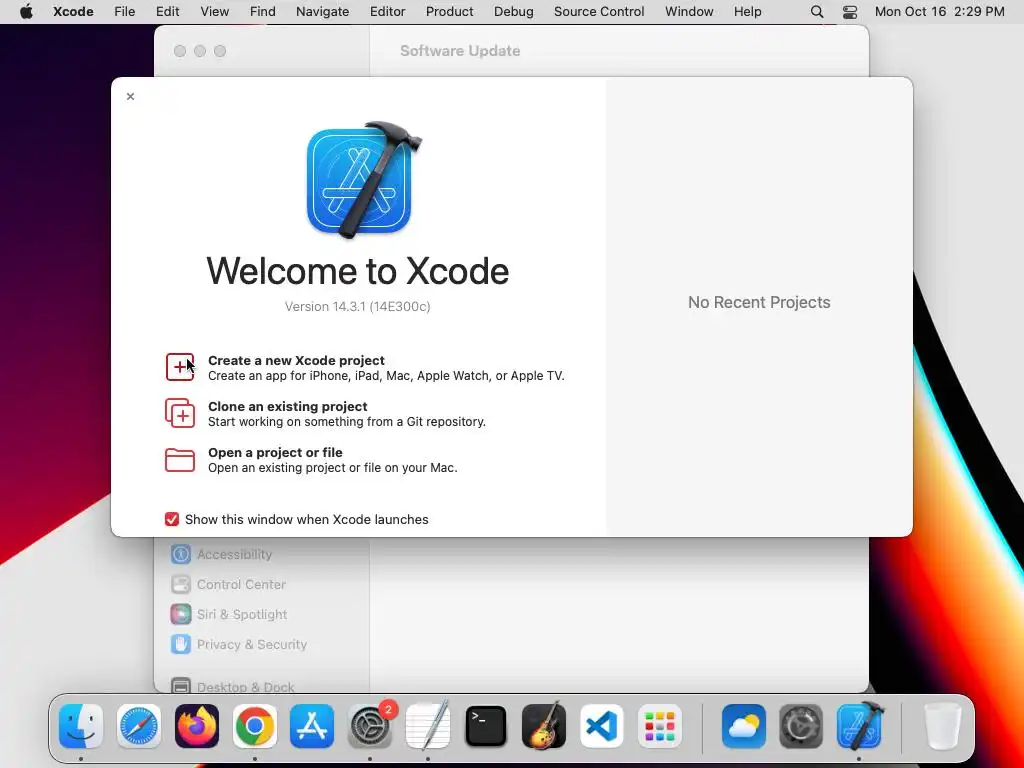Close the Welcome to Xcode window
1024x768 pixels.
(131, 97)
